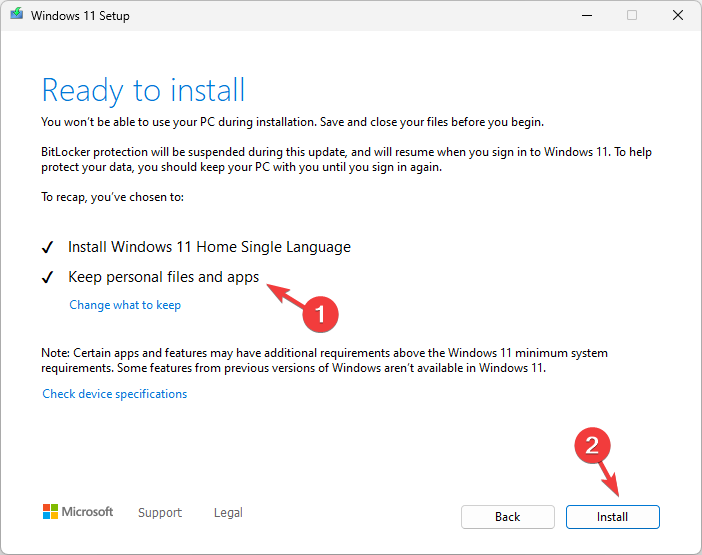Image resolution: width=702 pixels, height=555 pixels.
Task: Open the Support link
Action: coord(160,512)
